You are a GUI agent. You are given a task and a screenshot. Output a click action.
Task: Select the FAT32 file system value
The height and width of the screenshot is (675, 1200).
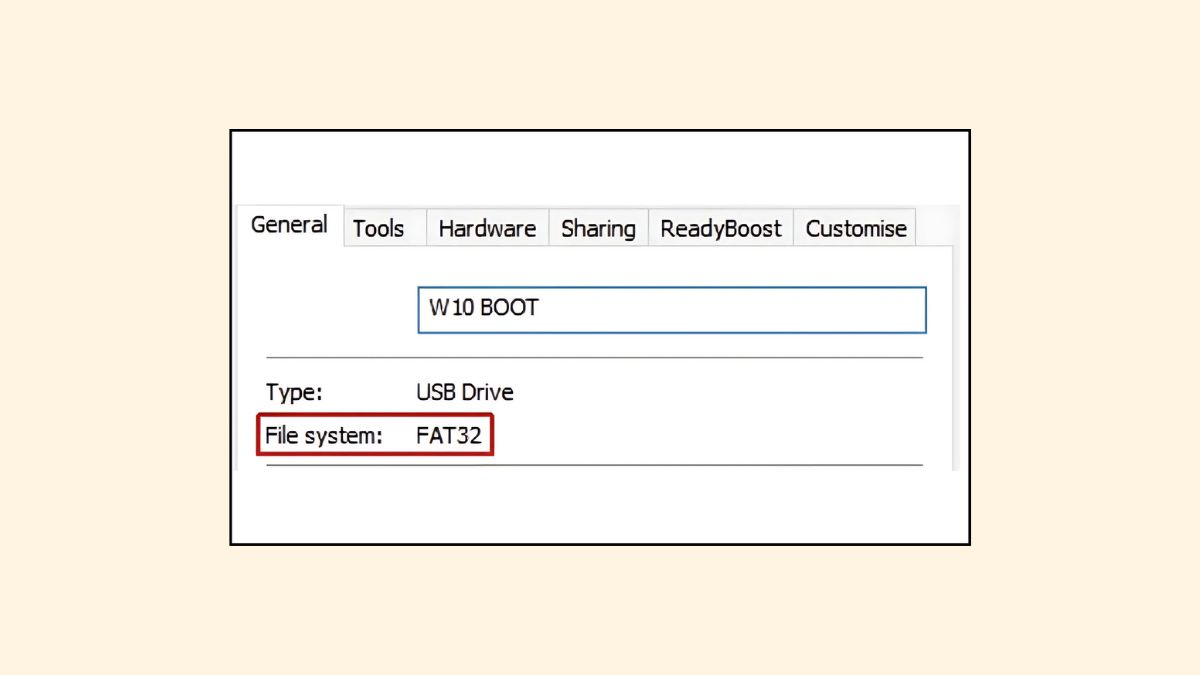tap(449, 436)
